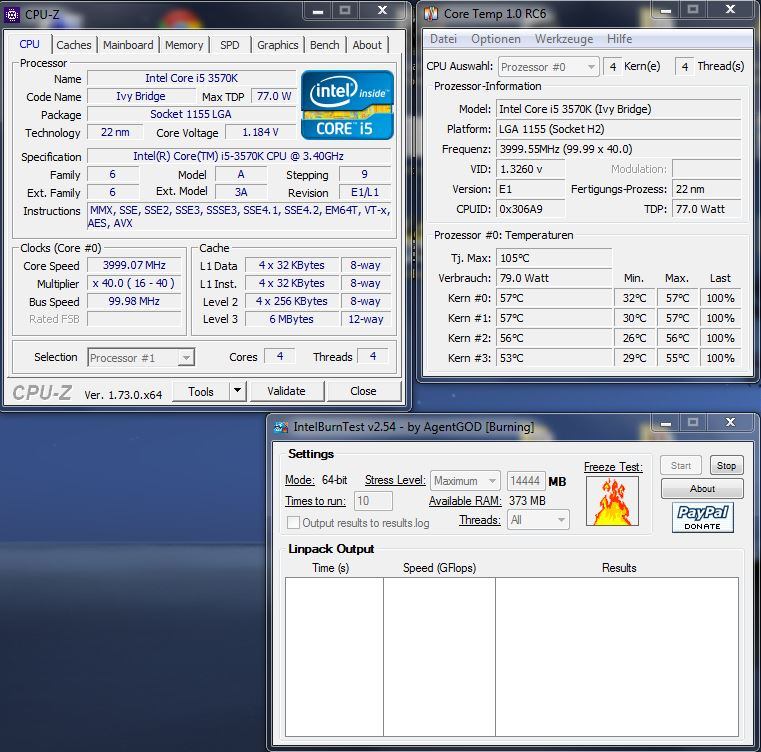Image resolution: width=761 pixels, height=752 pixels.
Task: Open the Hilfe menu
Action: (x=619, y=39)
